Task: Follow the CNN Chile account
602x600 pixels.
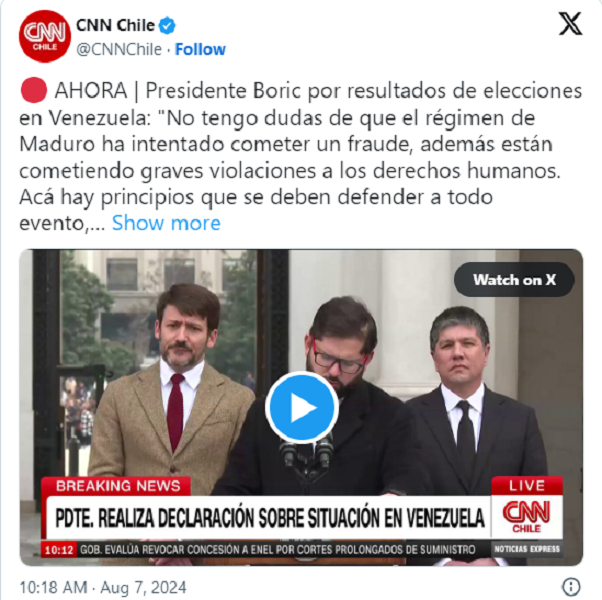Action: (200, 49)
